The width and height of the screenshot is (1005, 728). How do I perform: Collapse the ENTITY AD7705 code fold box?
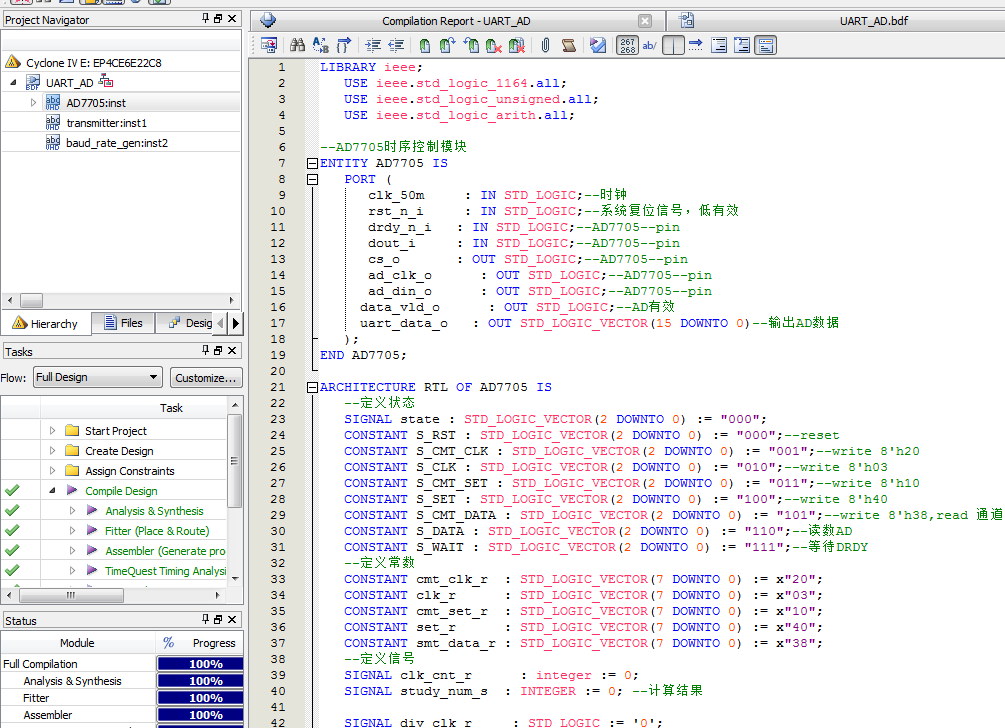click(x=313, y=163)
